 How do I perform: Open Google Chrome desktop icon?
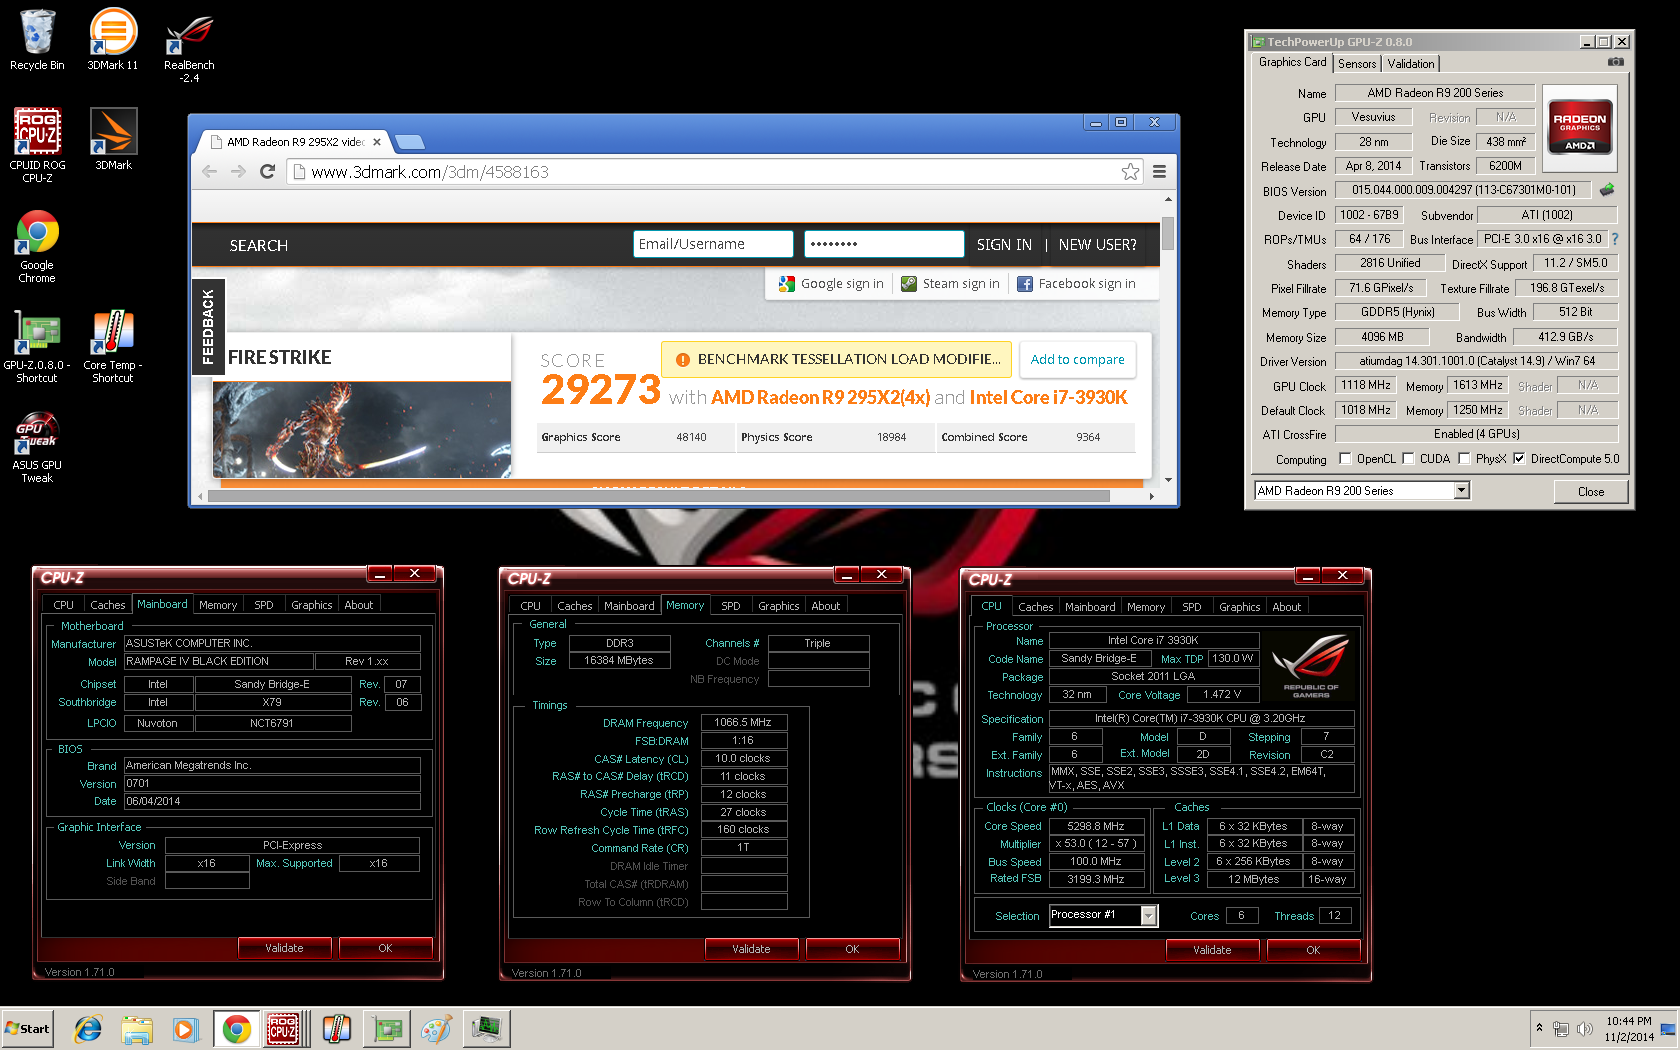tap(37, 246)
